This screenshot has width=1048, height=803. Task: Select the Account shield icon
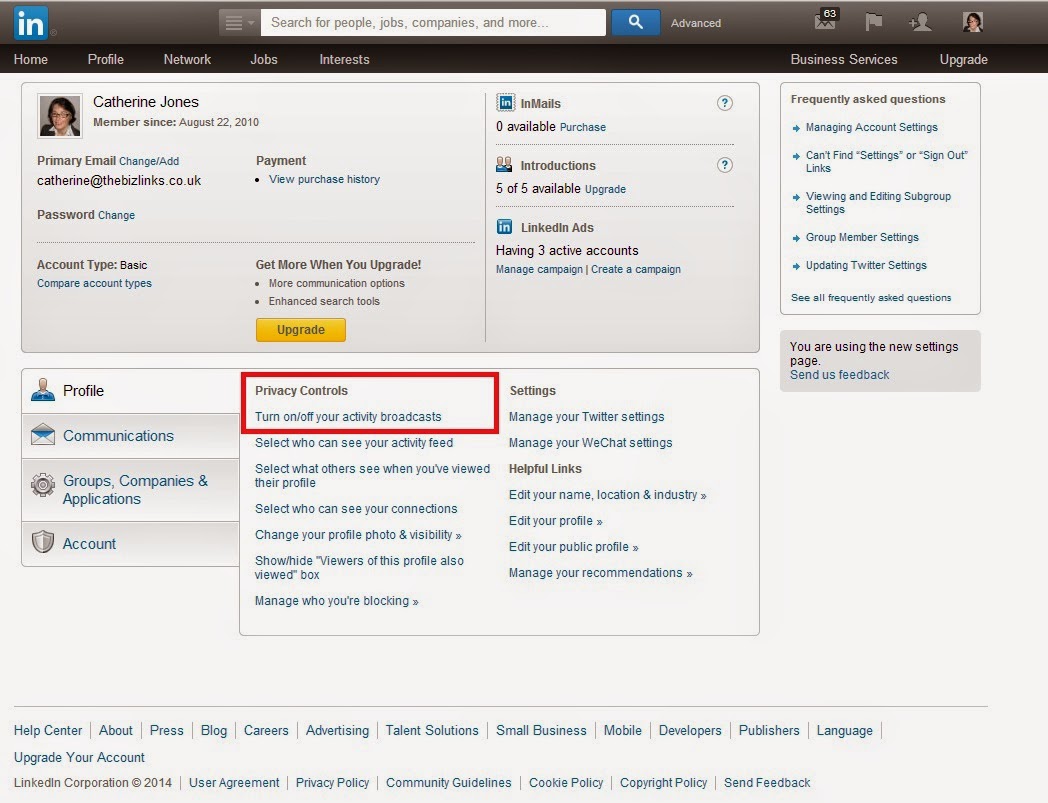point(42,543)
